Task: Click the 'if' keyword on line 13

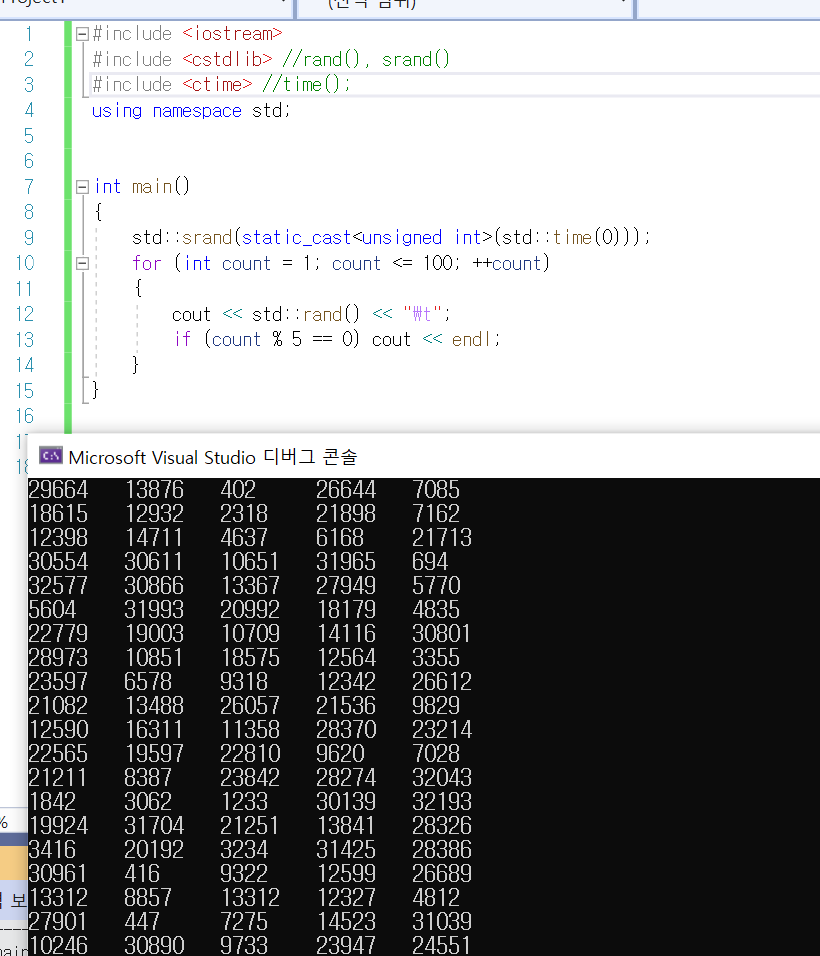Action: [x=182, y=339]
